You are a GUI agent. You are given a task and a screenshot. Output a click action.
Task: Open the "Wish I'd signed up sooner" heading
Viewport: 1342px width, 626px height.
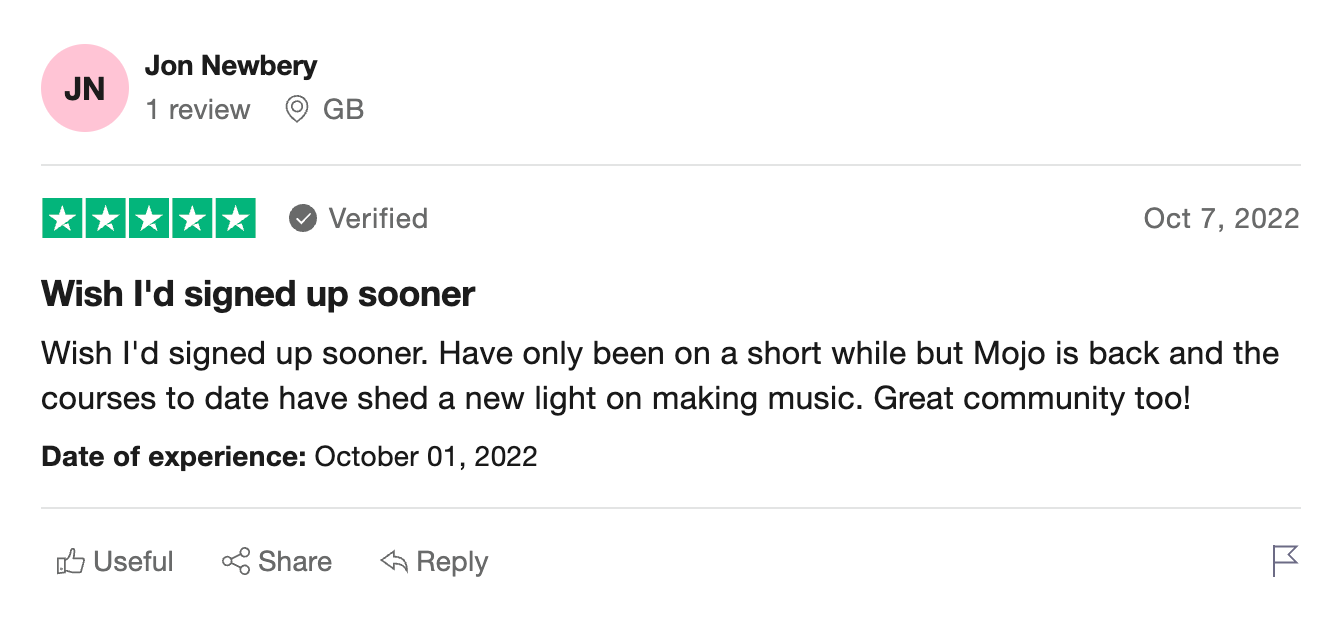pyautogui.click(x=258, y=294)
